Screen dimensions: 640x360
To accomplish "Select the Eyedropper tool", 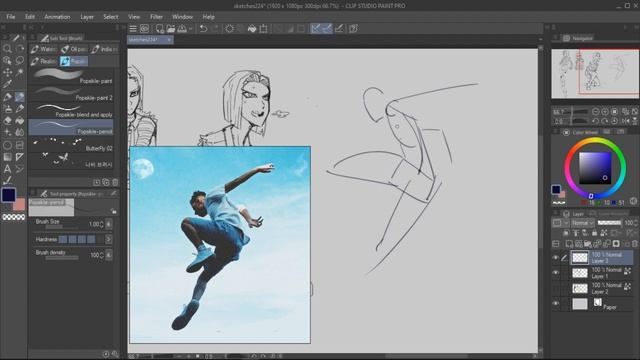I will click(7, 84).
